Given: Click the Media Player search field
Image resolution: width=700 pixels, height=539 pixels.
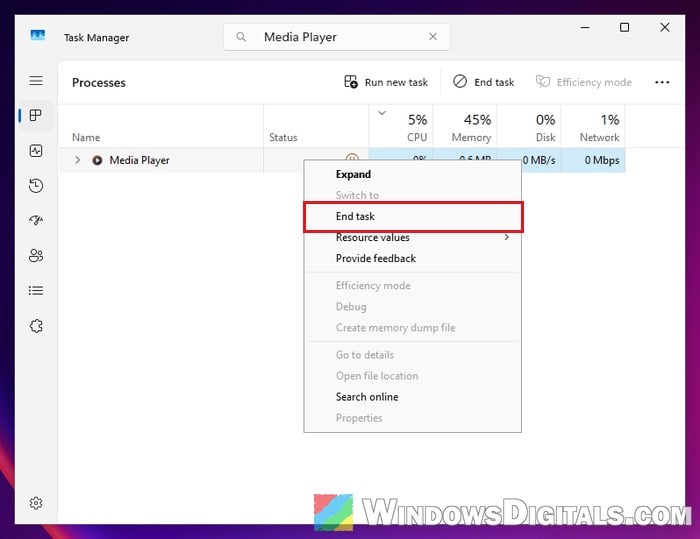Looking at the screenshot, I should pos(337,37).
